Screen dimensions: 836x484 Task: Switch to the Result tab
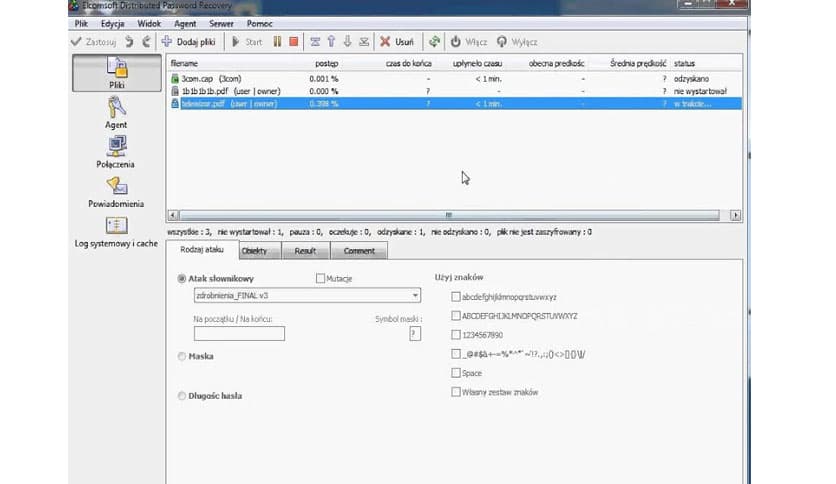tap(306, 251)
